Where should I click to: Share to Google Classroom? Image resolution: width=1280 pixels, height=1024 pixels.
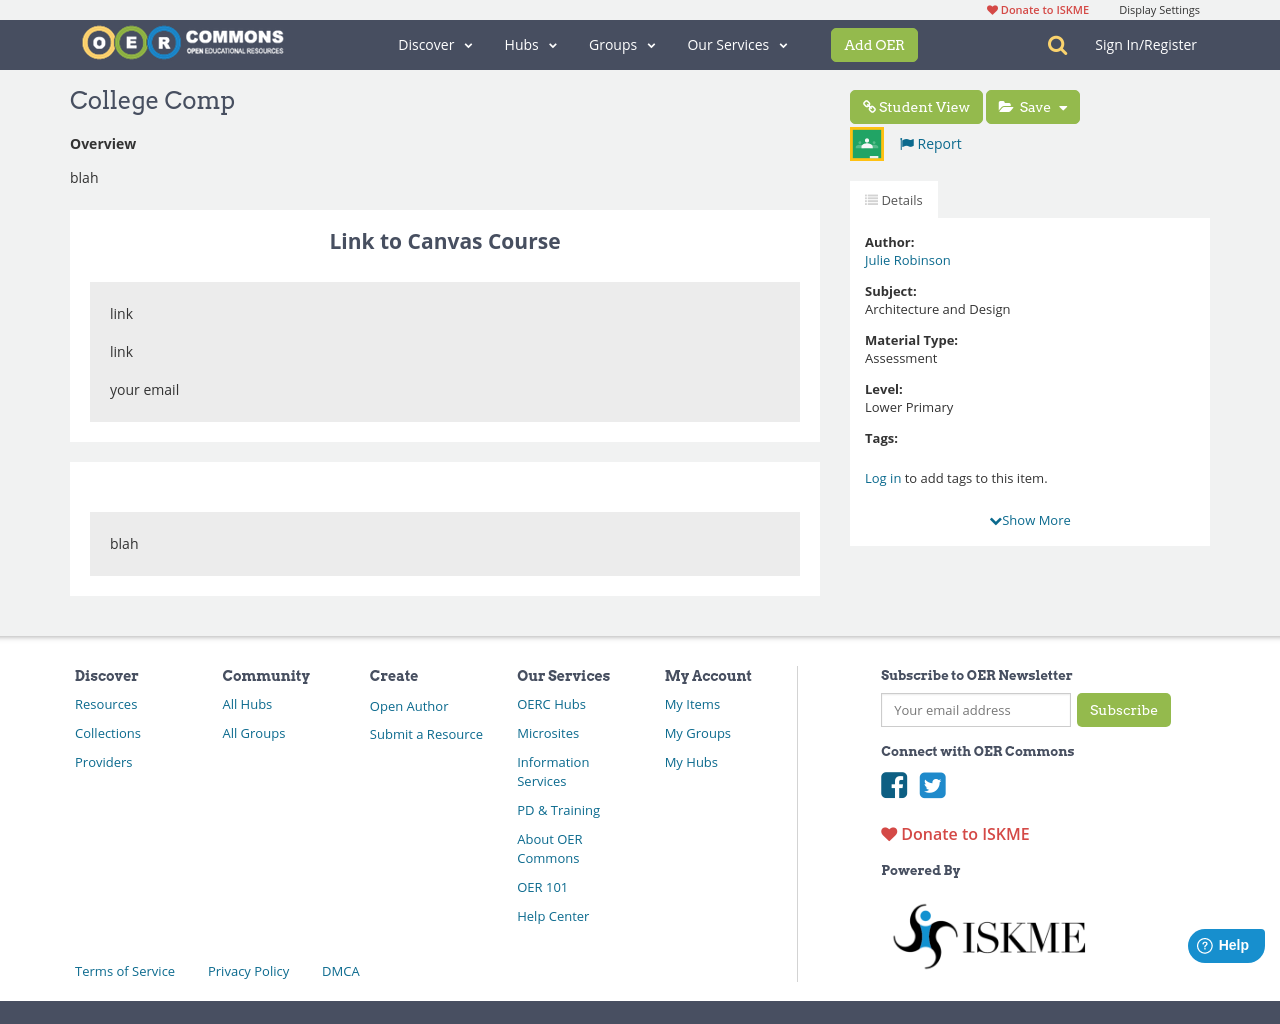tap(866, 143)
